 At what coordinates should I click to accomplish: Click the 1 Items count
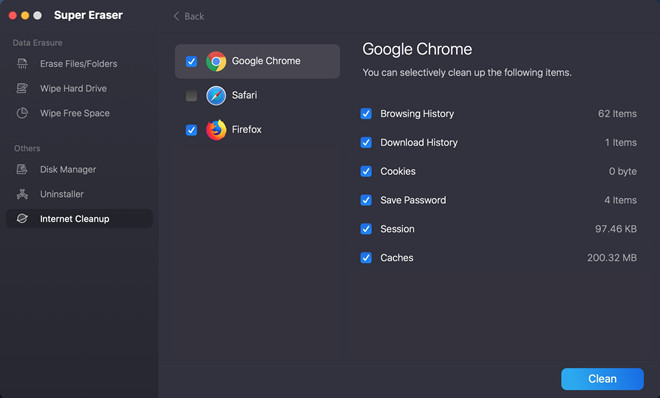(x=620, y=143)
